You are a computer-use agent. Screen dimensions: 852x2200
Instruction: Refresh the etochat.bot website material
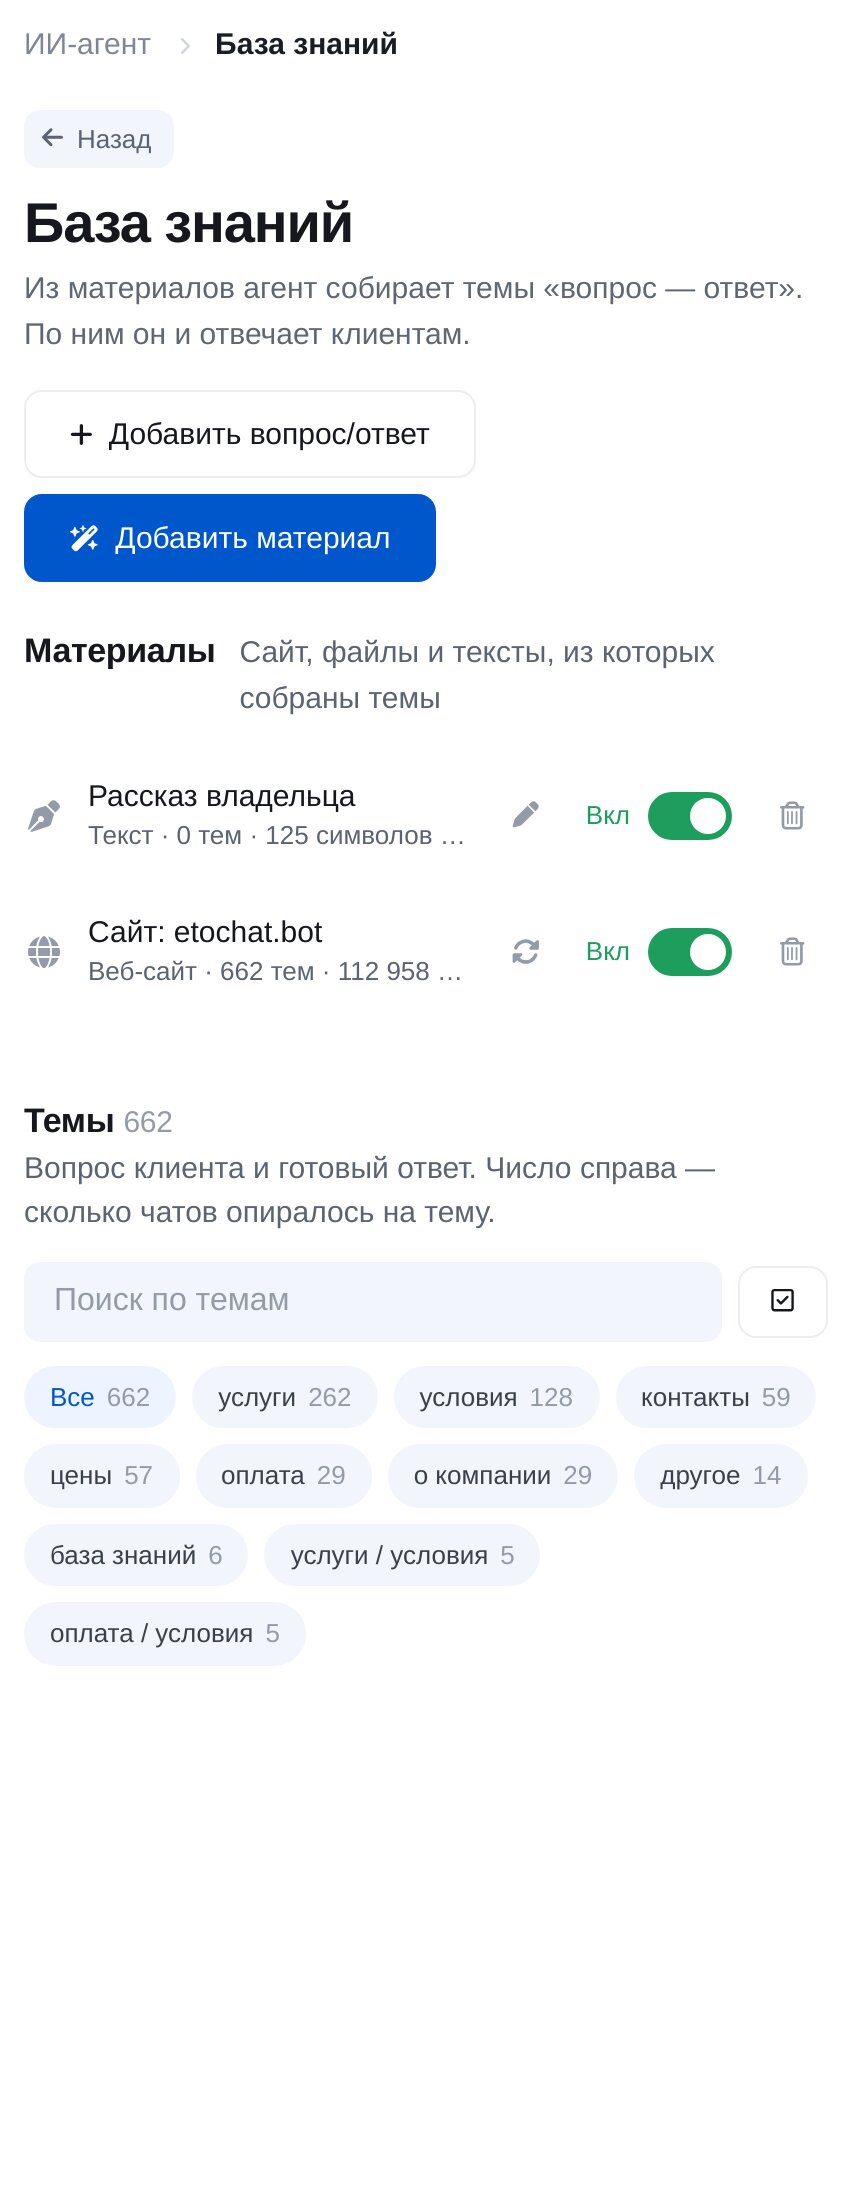526,951
